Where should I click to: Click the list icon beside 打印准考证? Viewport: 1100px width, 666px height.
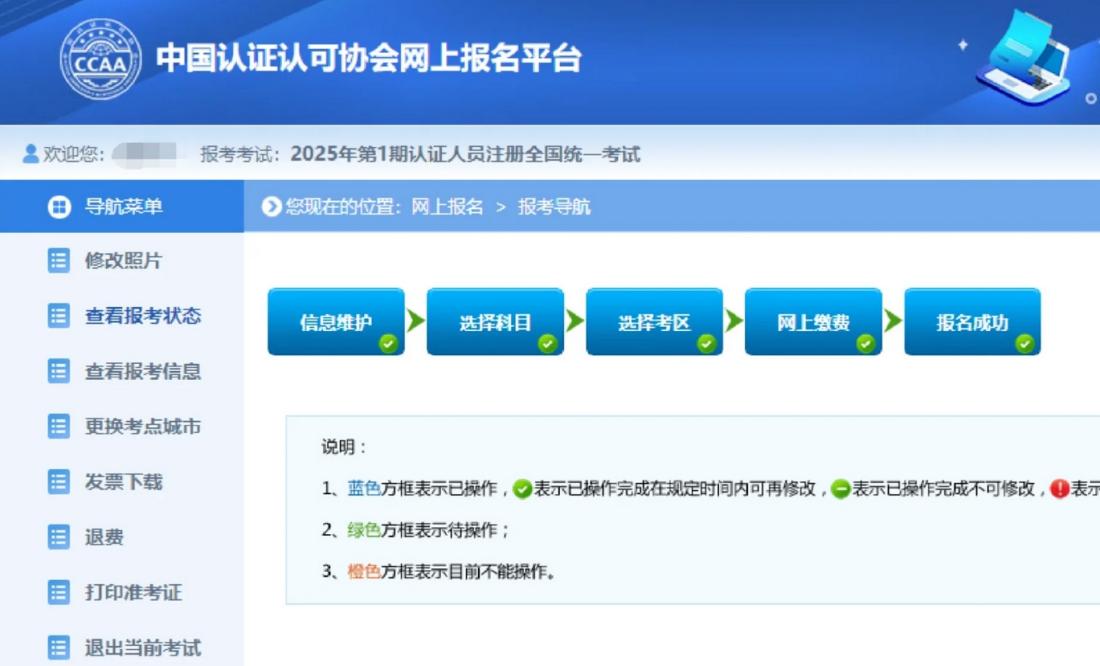point(58,592)
